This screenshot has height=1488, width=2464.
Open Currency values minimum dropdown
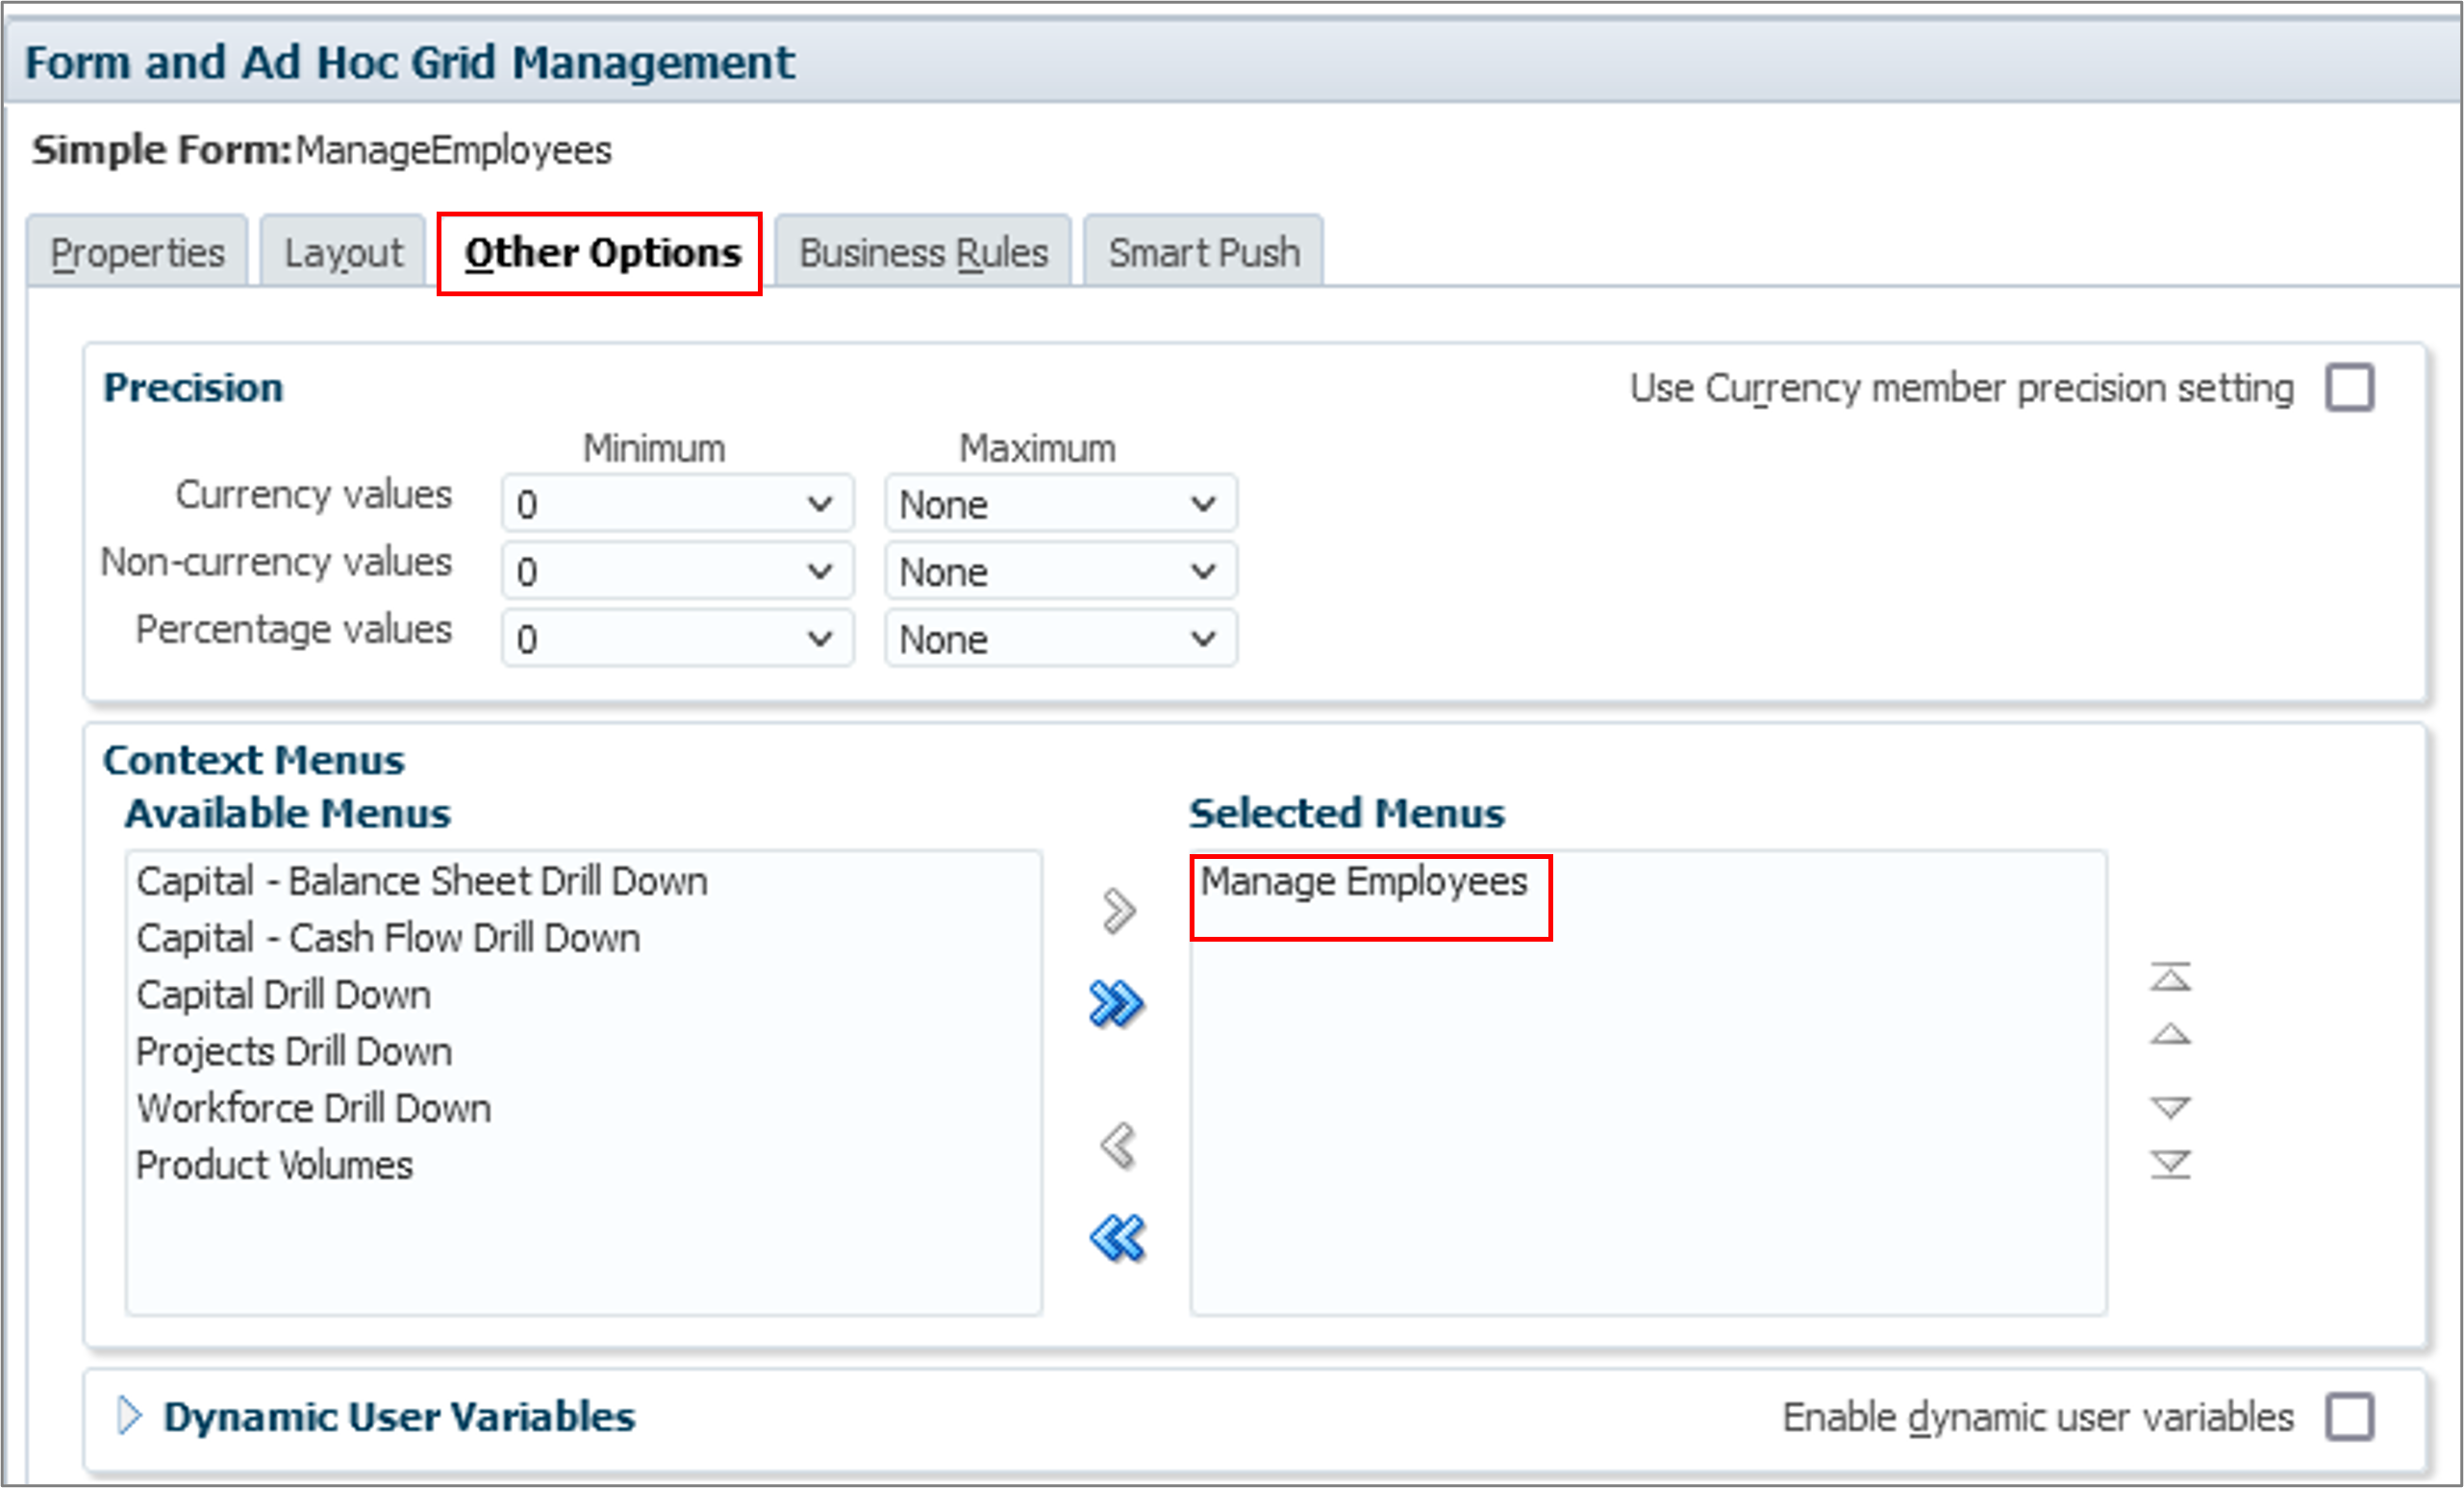coord(677,503)
